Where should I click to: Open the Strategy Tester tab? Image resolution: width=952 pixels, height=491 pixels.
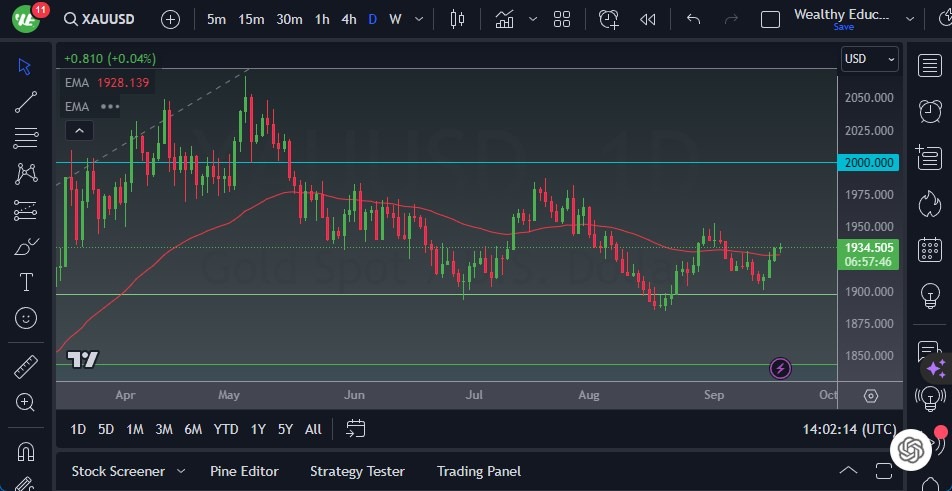pyautogui.click(x=357, y=471)
